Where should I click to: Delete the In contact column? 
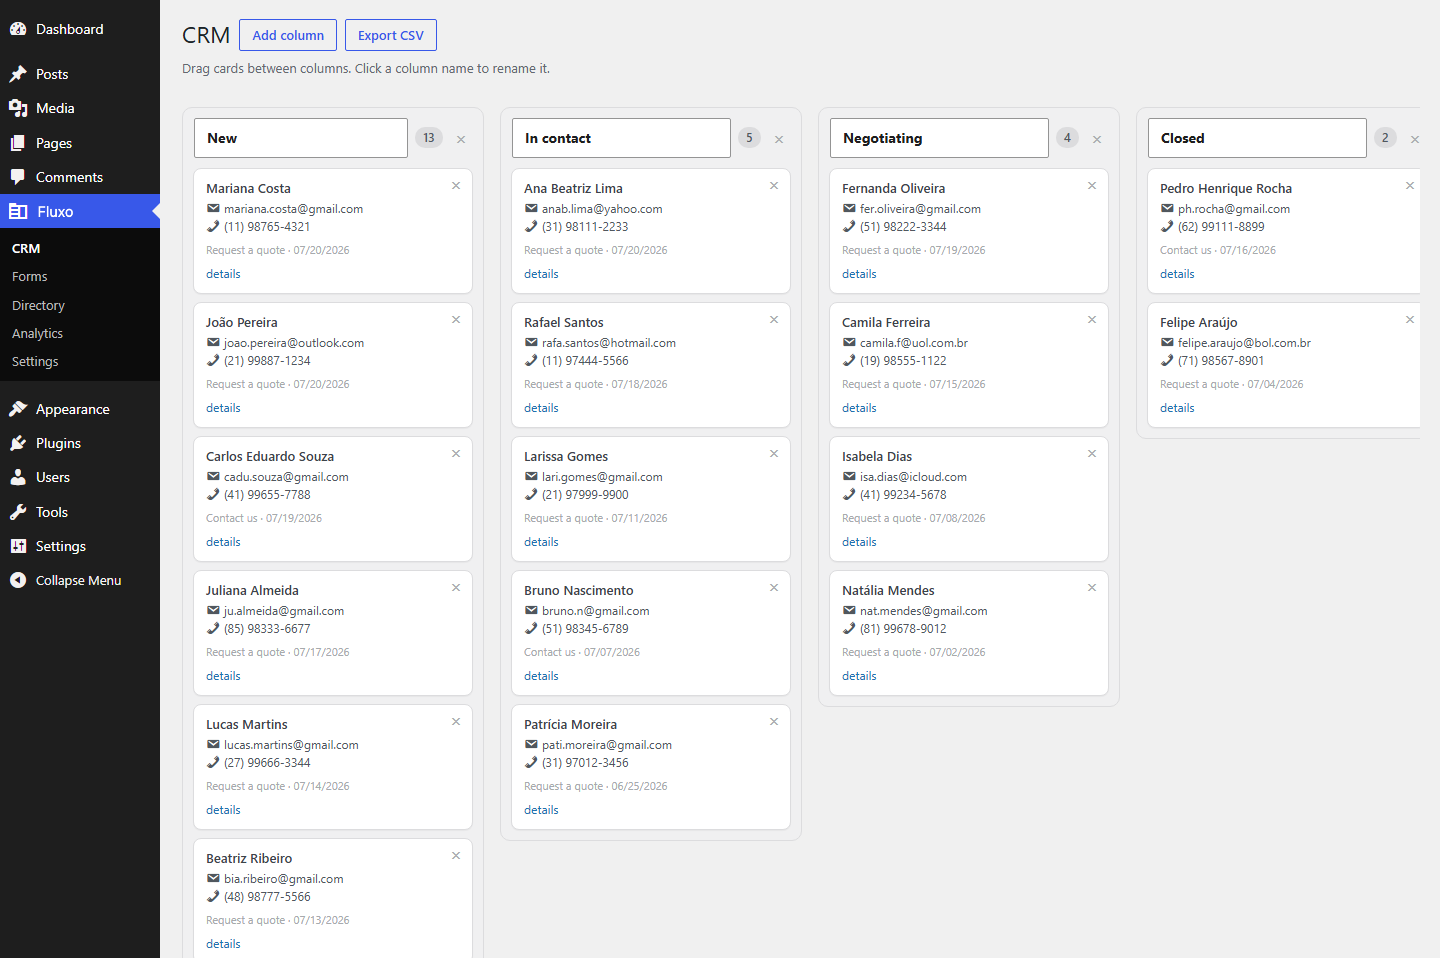[x=779, y=139]
